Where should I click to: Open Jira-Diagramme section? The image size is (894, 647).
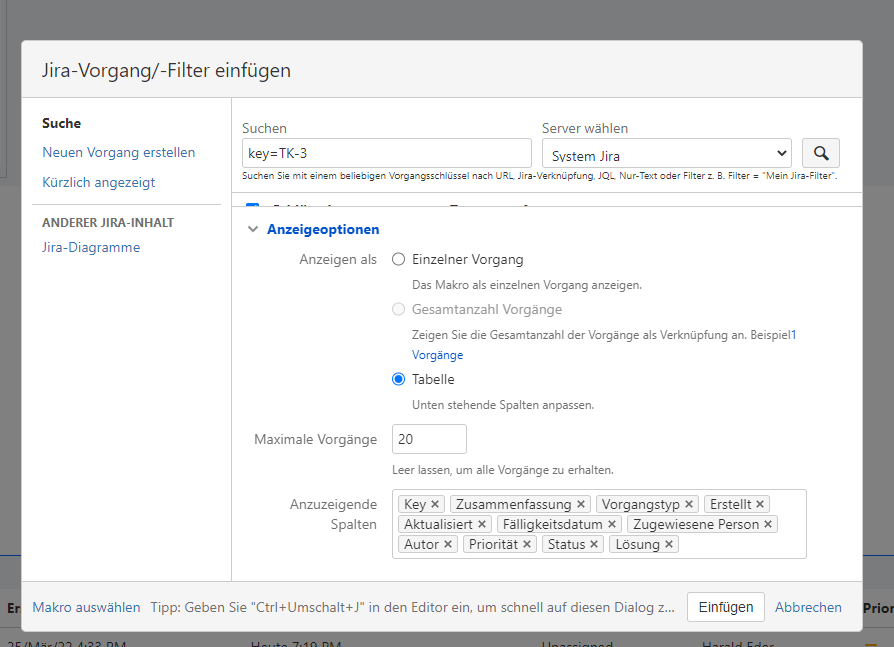[91, 247]
